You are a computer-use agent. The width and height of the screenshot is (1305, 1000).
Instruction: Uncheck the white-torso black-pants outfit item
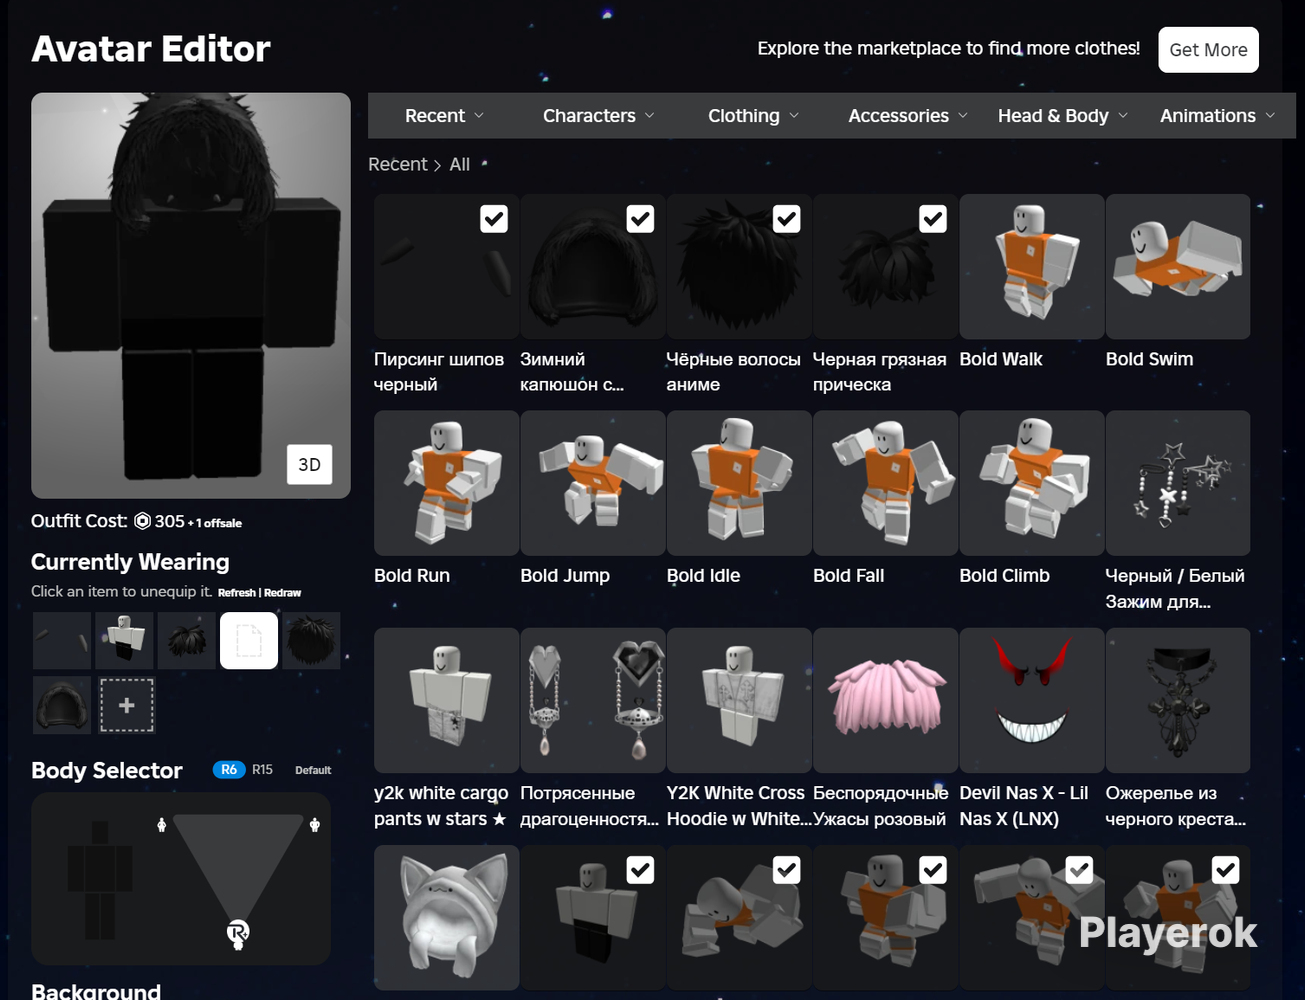[640, 870]
